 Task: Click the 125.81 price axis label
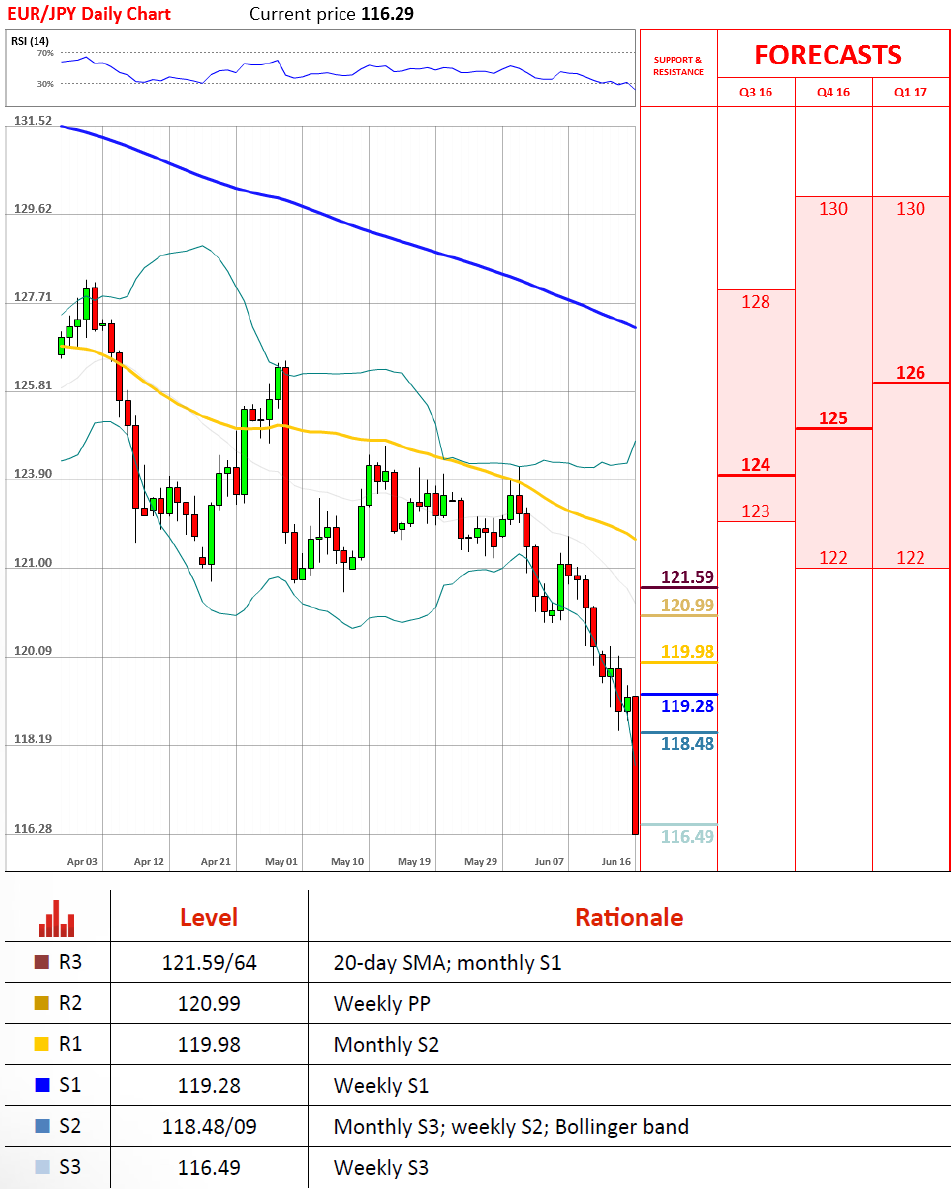point(33,385)
